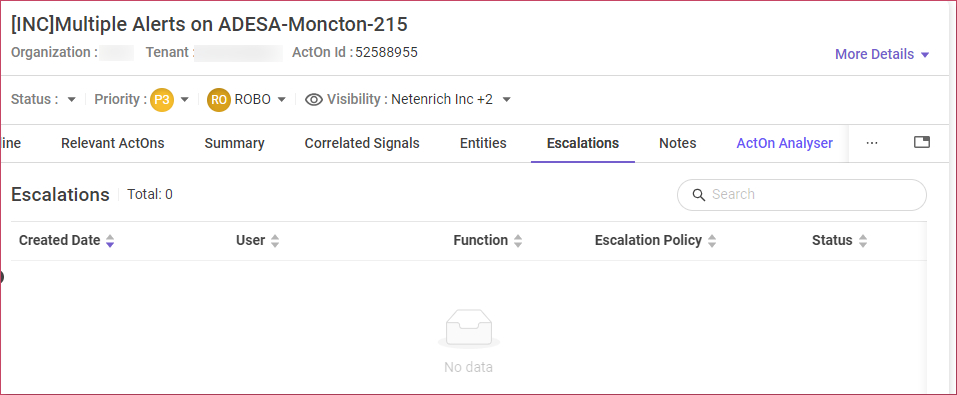This screenshot has height=395, width=957.
Task: Open the Notes tab
Action: click(677, 143)
